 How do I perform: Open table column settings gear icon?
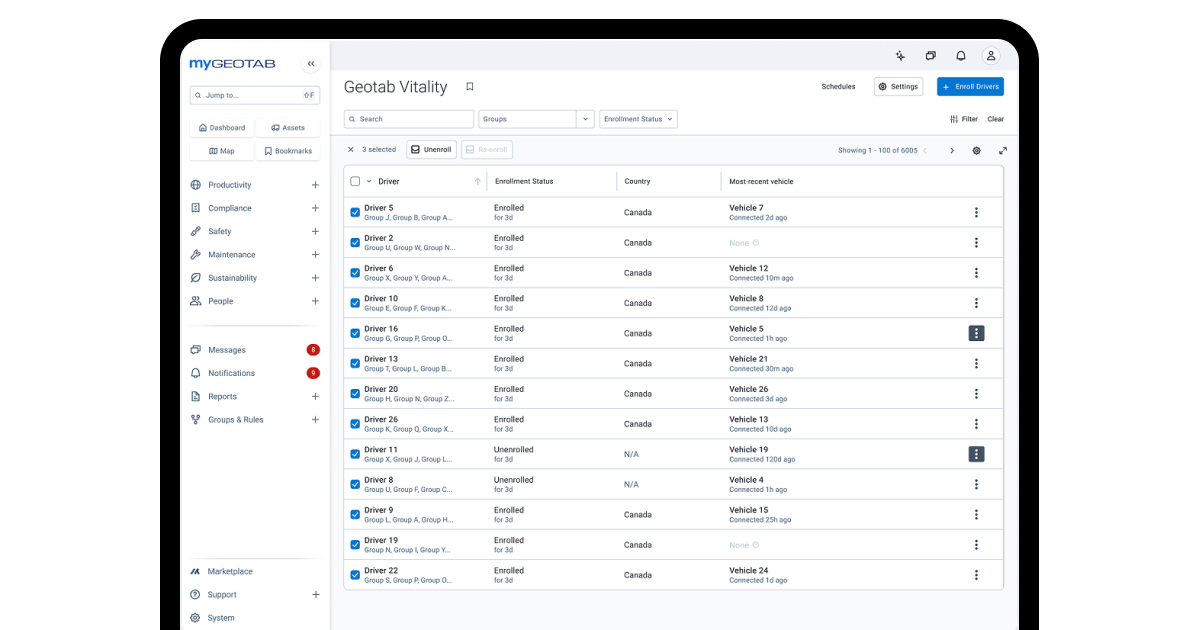(x=977, y=150)
